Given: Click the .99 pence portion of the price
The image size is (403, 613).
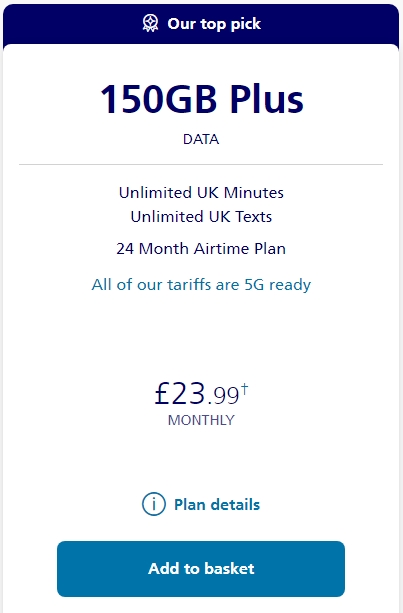Looking at the screenshot, I should (223, 395).
